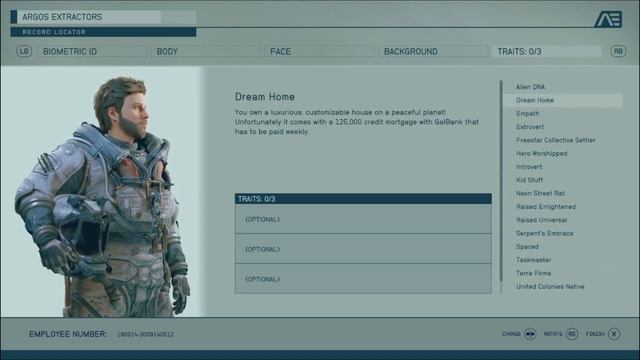Select the Dream Home trait

563,100
